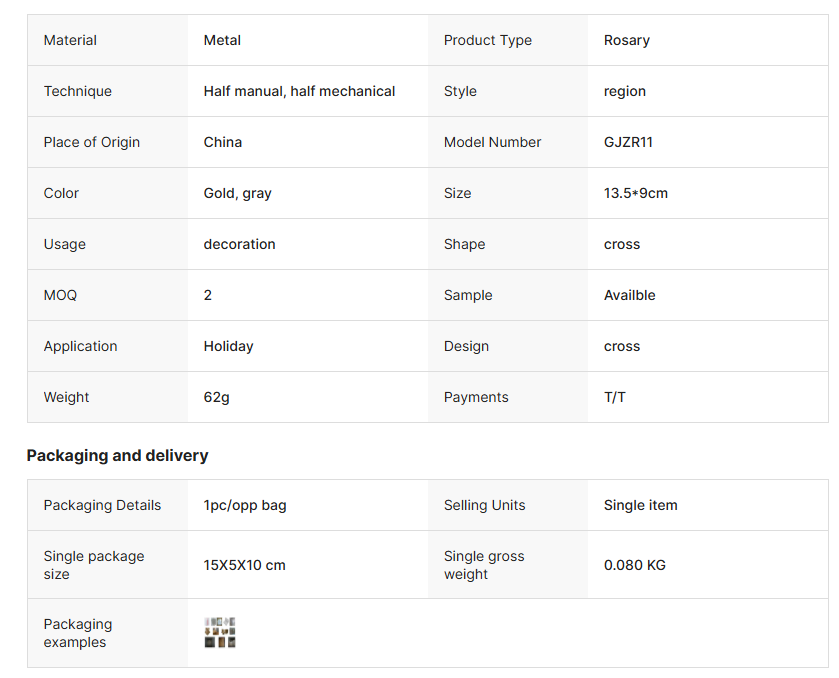
Task: Click the Gold, gray color value
Action: coord(238,194)
